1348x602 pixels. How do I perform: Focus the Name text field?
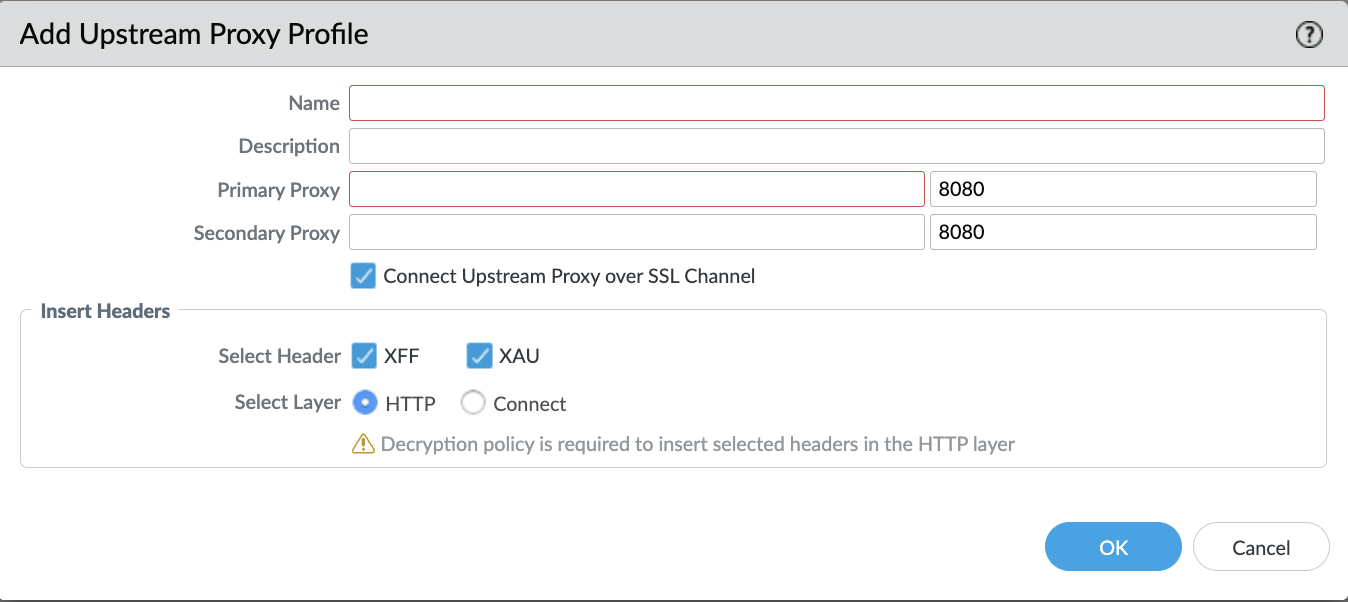pos(836,103)
